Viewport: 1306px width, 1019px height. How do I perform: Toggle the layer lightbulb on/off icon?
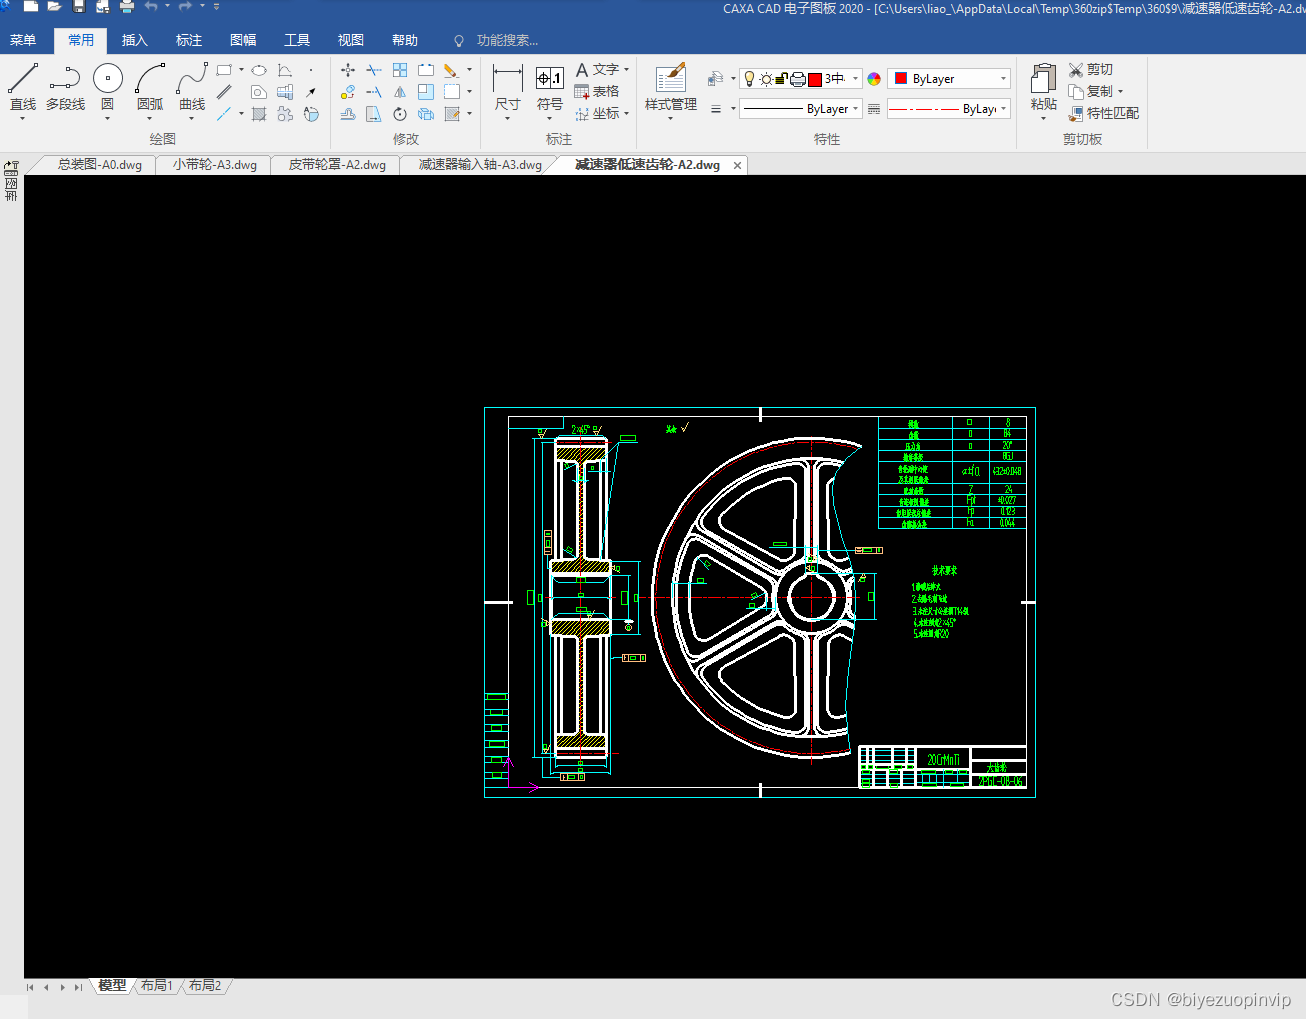pos(749,79)
